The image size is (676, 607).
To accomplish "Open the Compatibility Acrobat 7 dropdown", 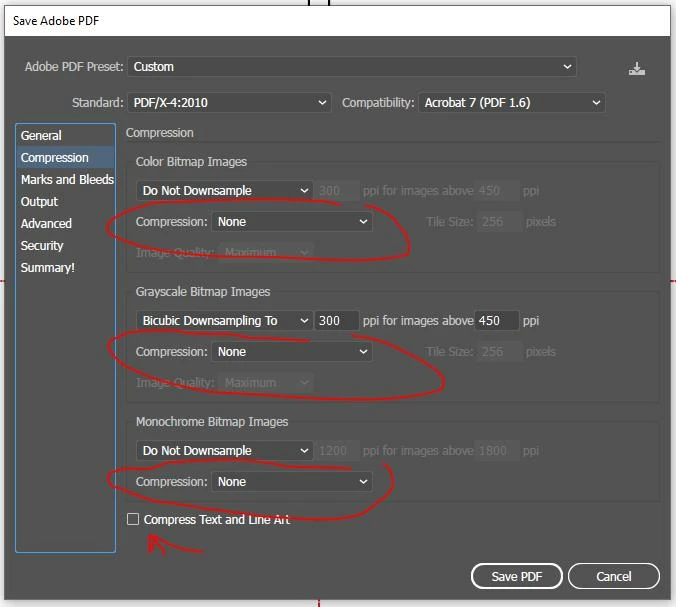I will tap(512, 103).
